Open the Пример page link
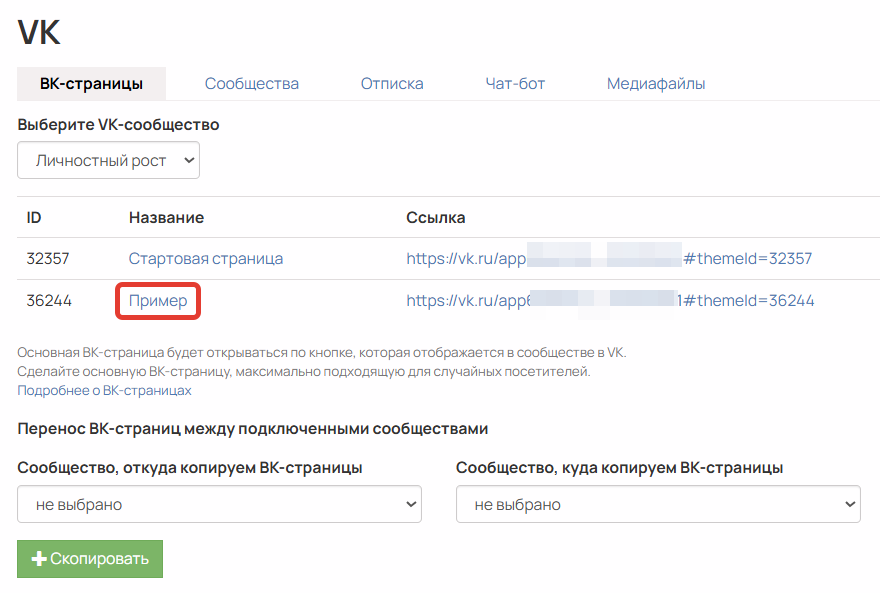 158,301
